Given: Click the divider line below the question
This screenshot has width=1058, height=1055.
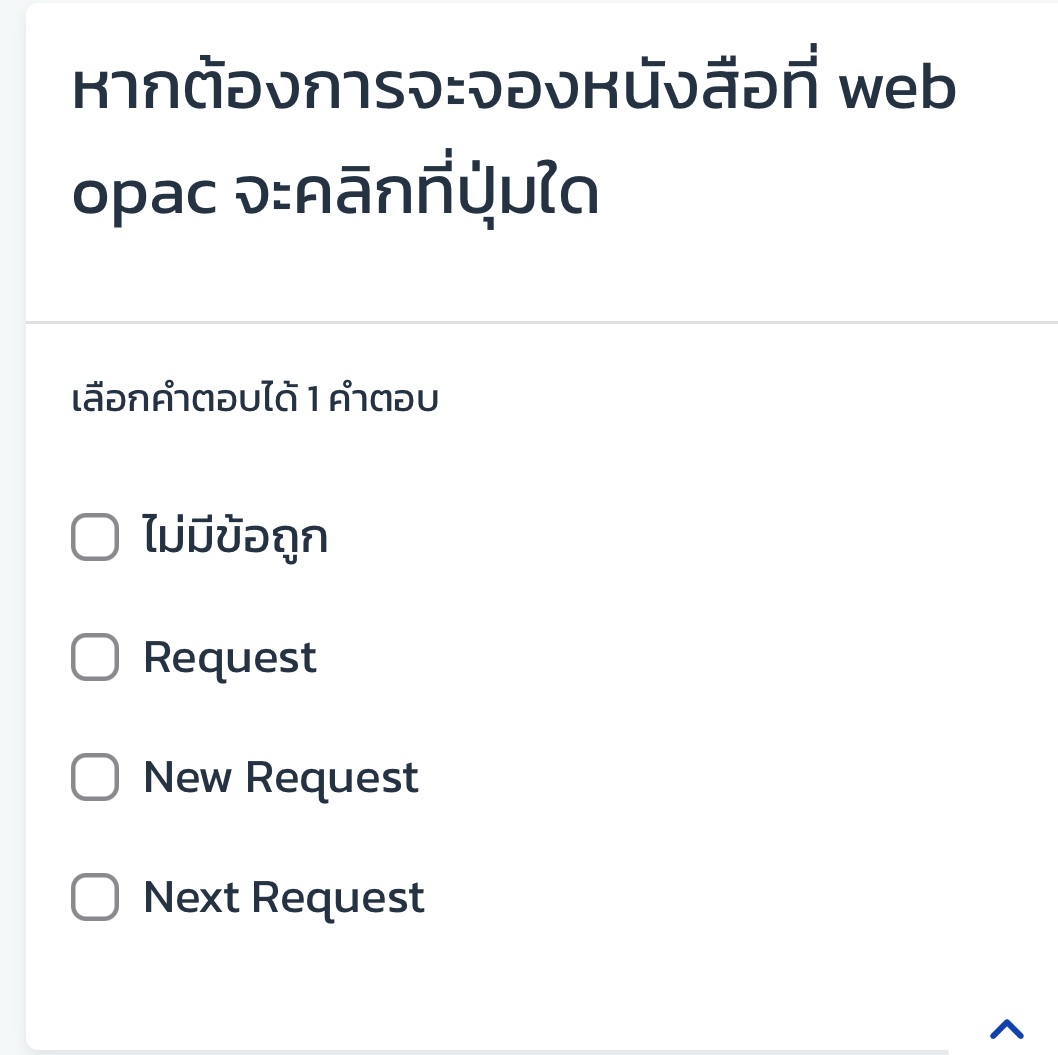Looking at the screenshot, I should (540, 321).
